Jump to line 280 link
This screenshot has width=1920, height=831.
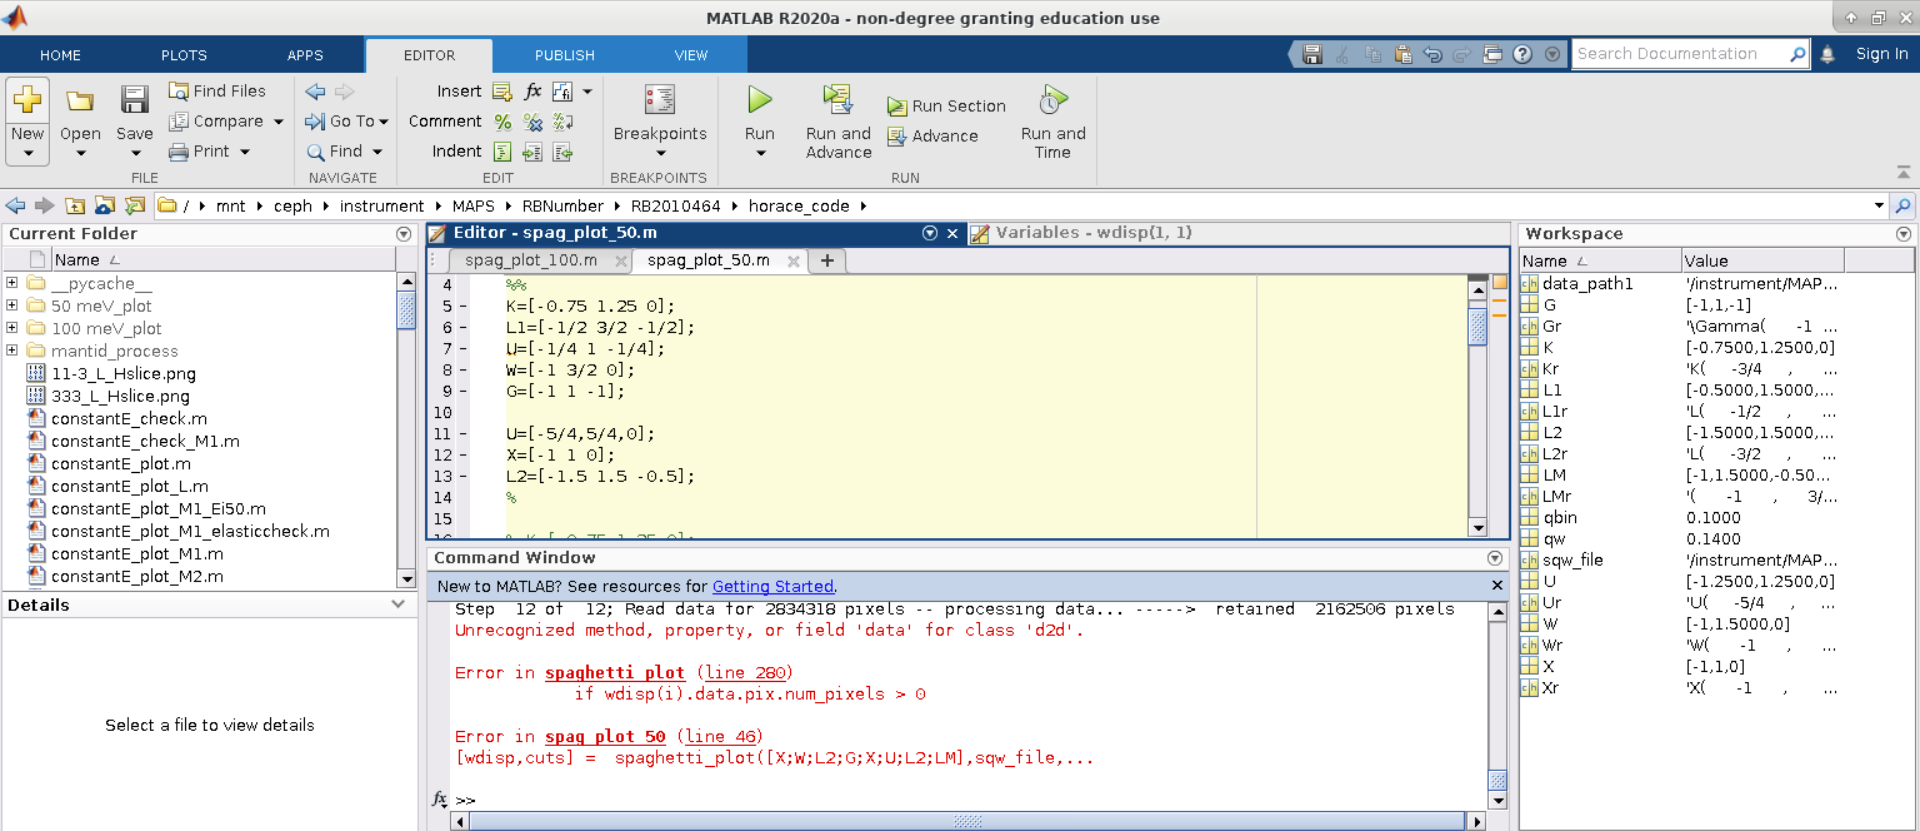[x=744, y=672]
